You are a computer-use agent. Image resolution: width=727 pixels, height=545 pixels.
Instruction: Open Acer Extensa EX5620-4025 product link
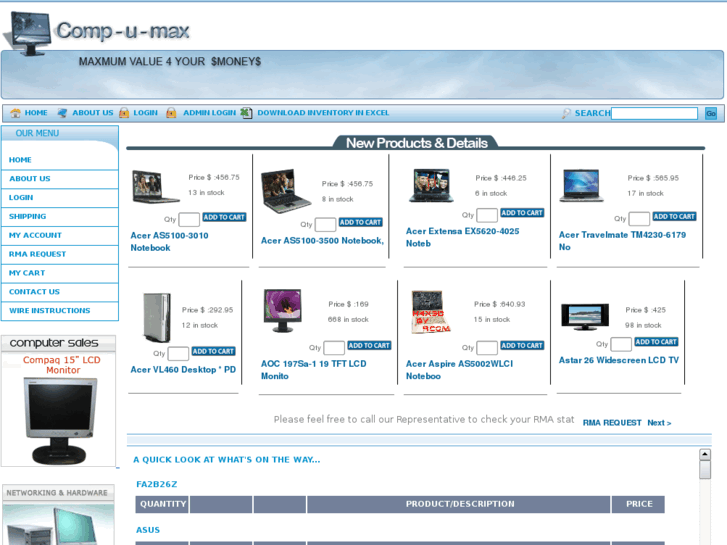pos(463,237)
